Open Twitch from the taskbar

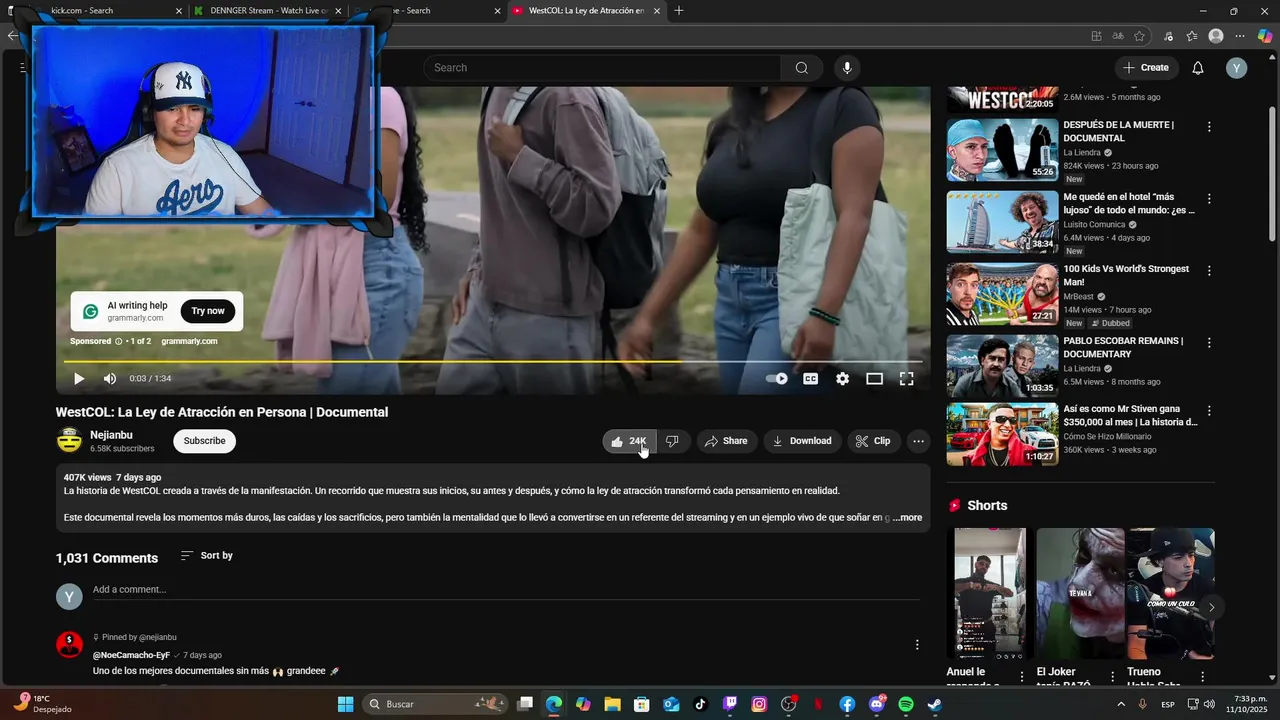tap(730, 704)
